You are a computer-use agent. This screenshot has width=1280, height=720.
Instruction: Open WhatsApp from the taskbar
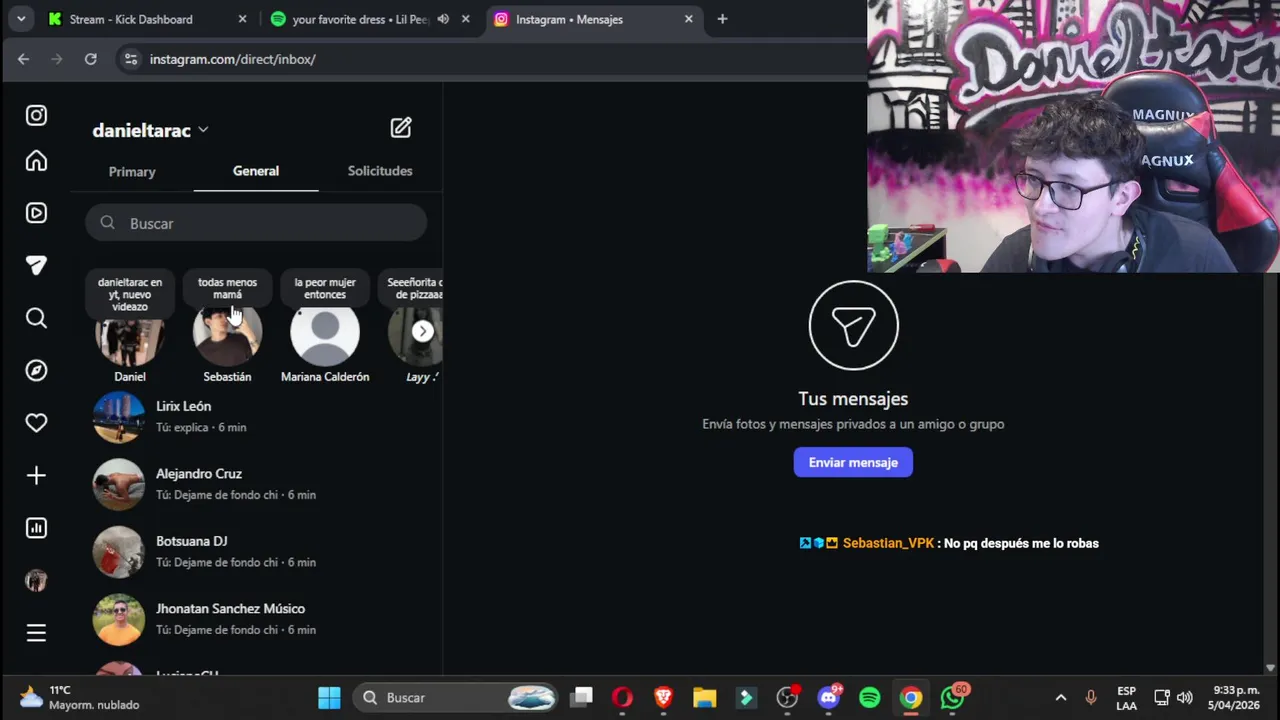952,697
